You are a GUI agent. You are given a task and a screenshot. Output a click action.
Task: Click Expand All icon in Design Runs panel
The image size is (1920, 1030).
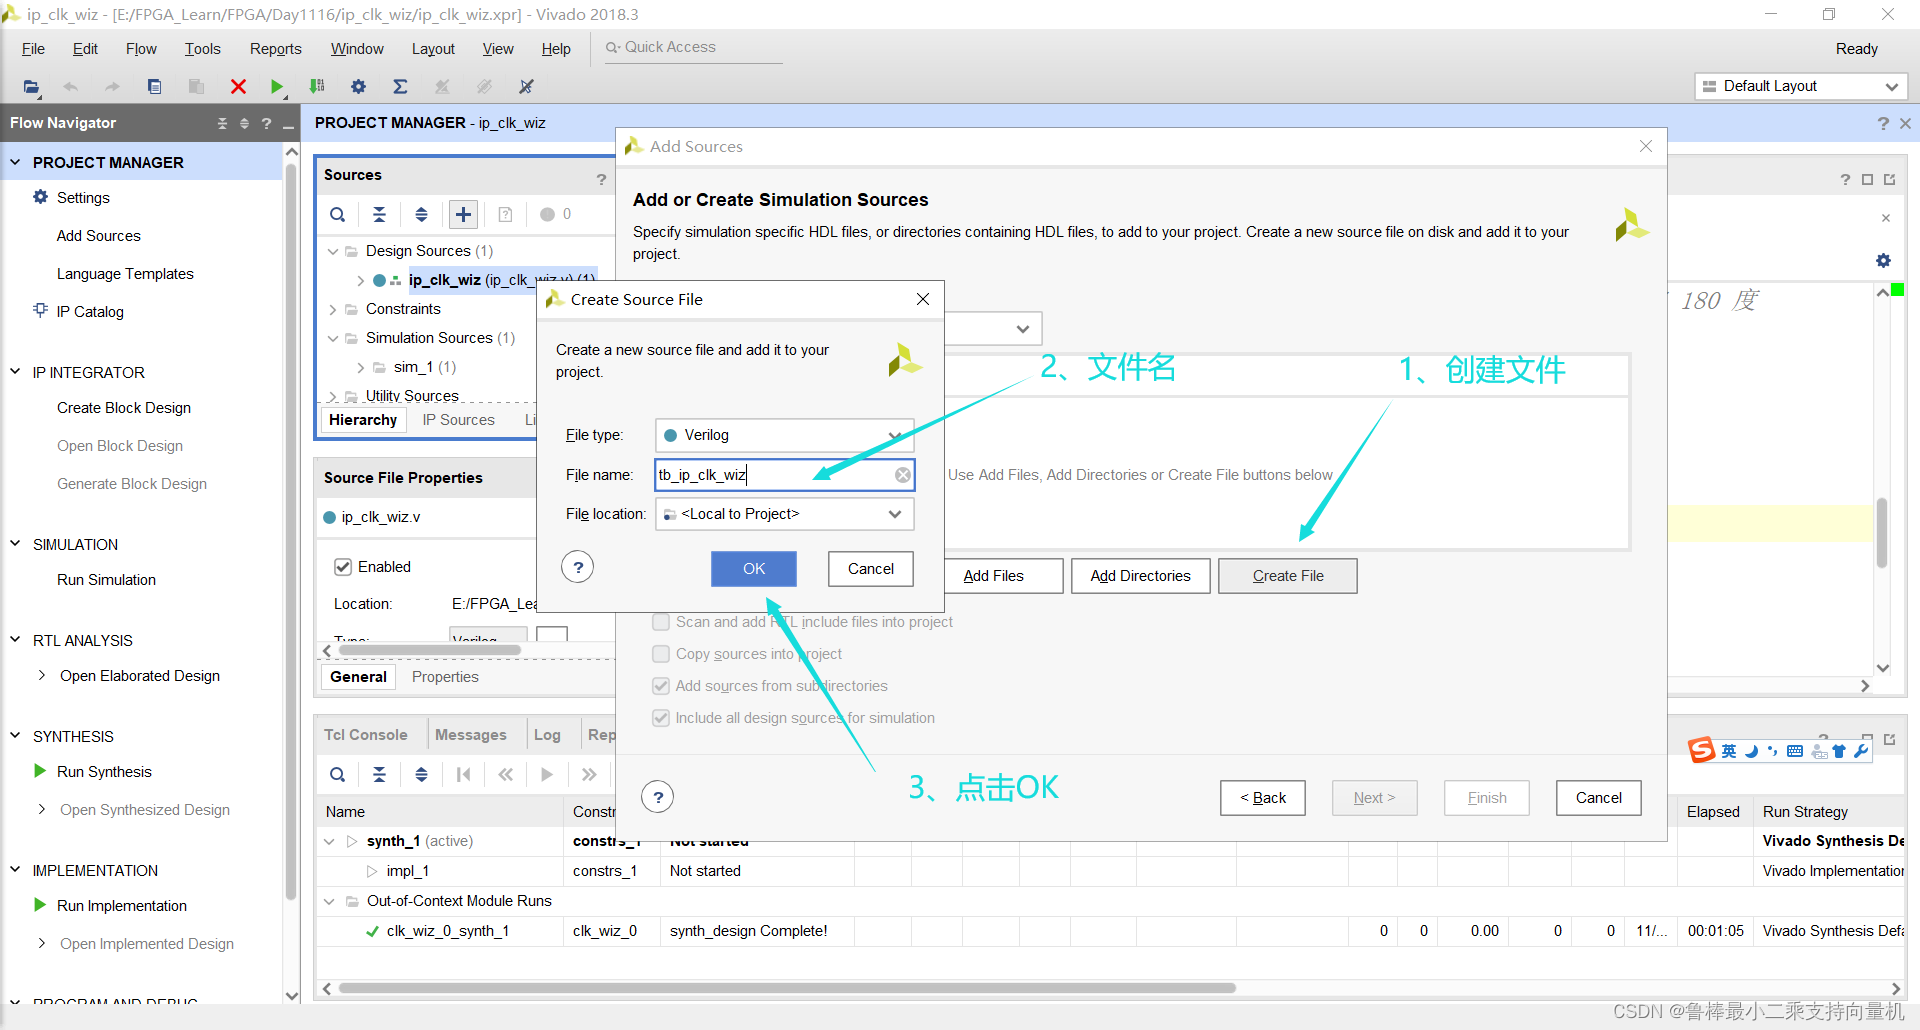click(421, 774)
